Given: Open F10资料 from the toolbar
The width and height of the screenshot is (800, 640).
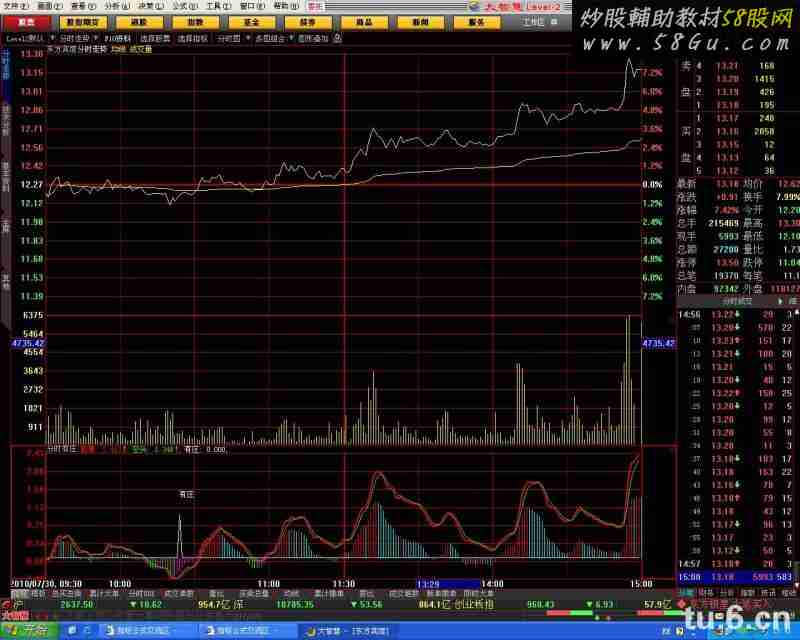Looking at the screenshot, I should point(118,38).
